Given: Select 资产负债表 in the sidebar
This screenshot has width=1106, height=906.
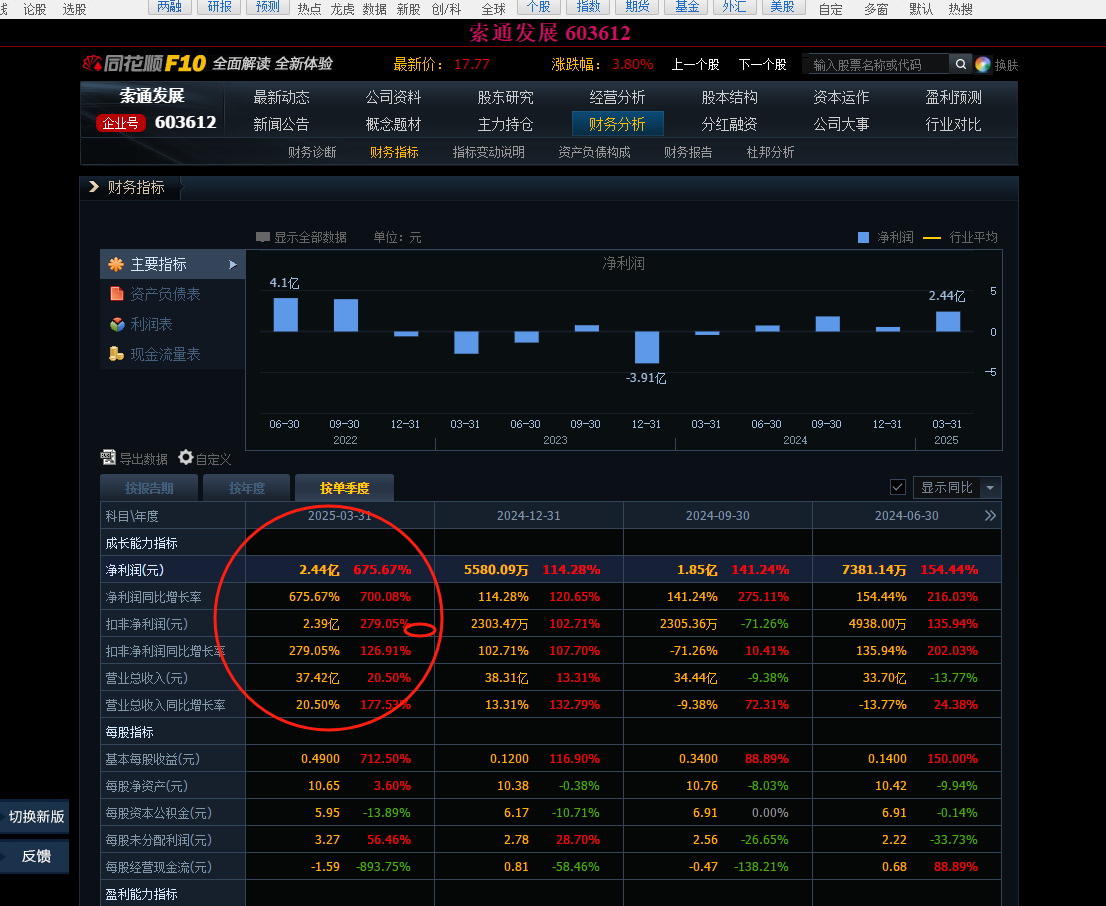Looking at the screenshot, I should [x=165, y=294].
